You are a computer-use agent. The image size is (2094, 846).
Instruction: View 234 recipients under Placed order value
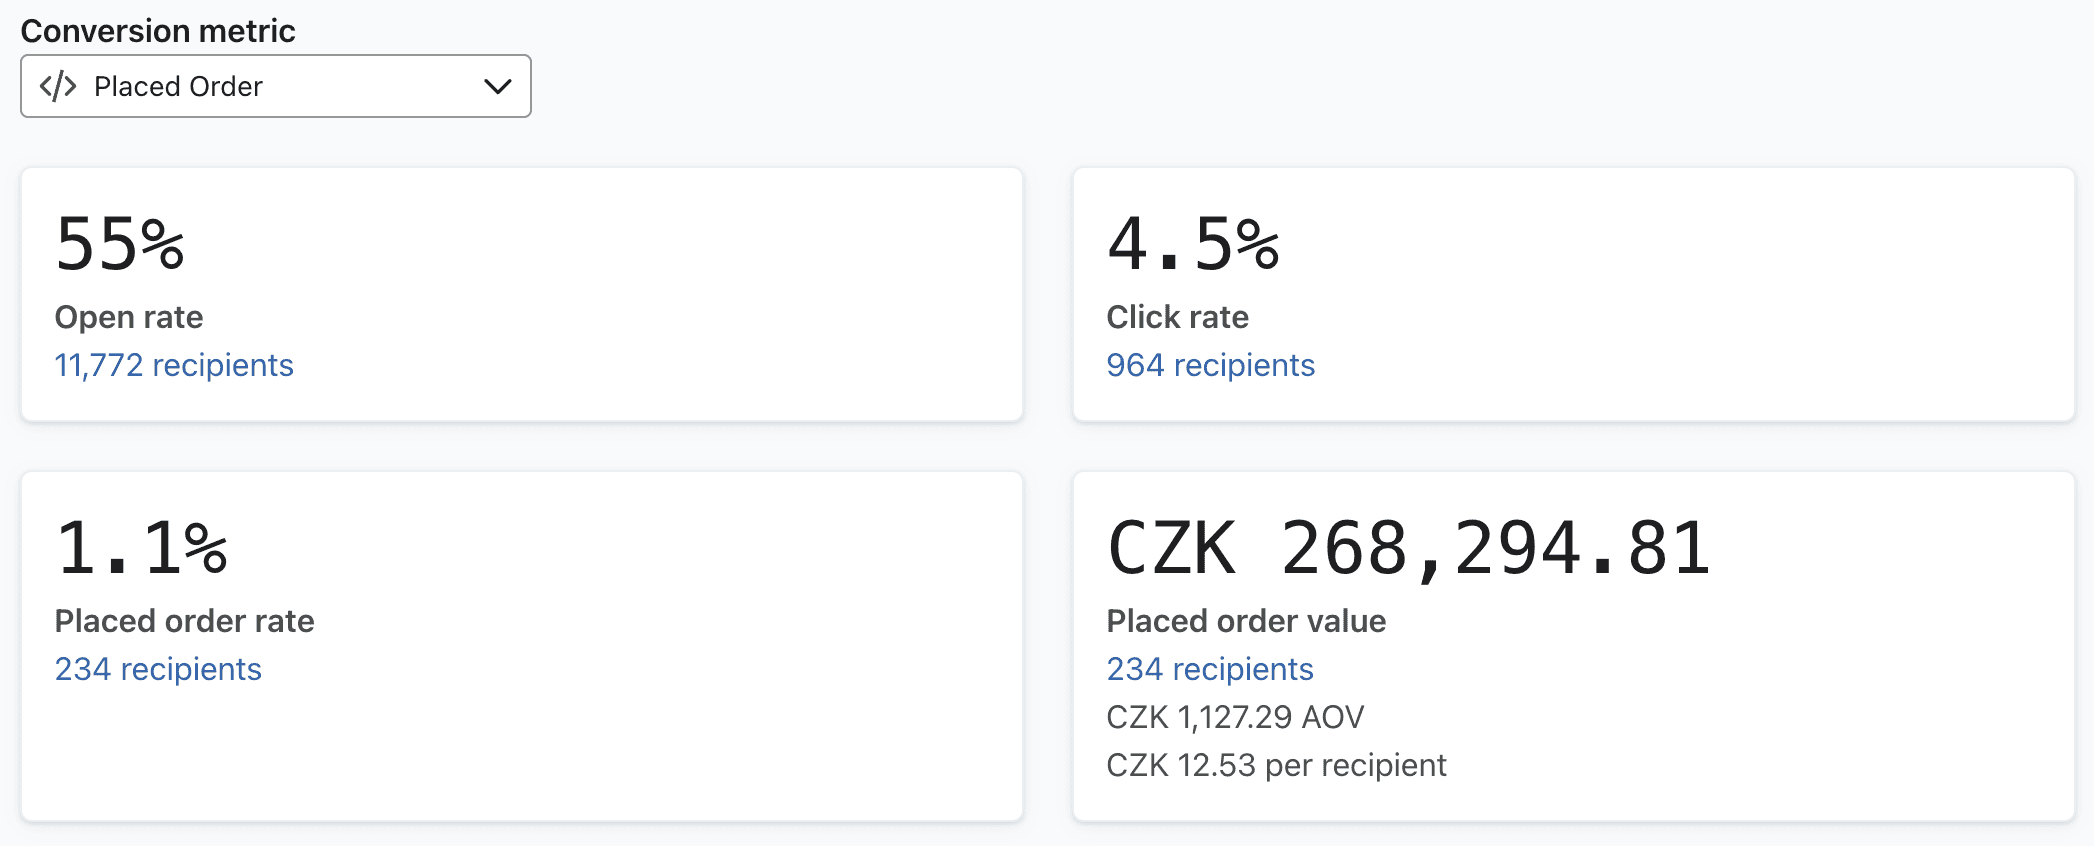[1210, 669]
